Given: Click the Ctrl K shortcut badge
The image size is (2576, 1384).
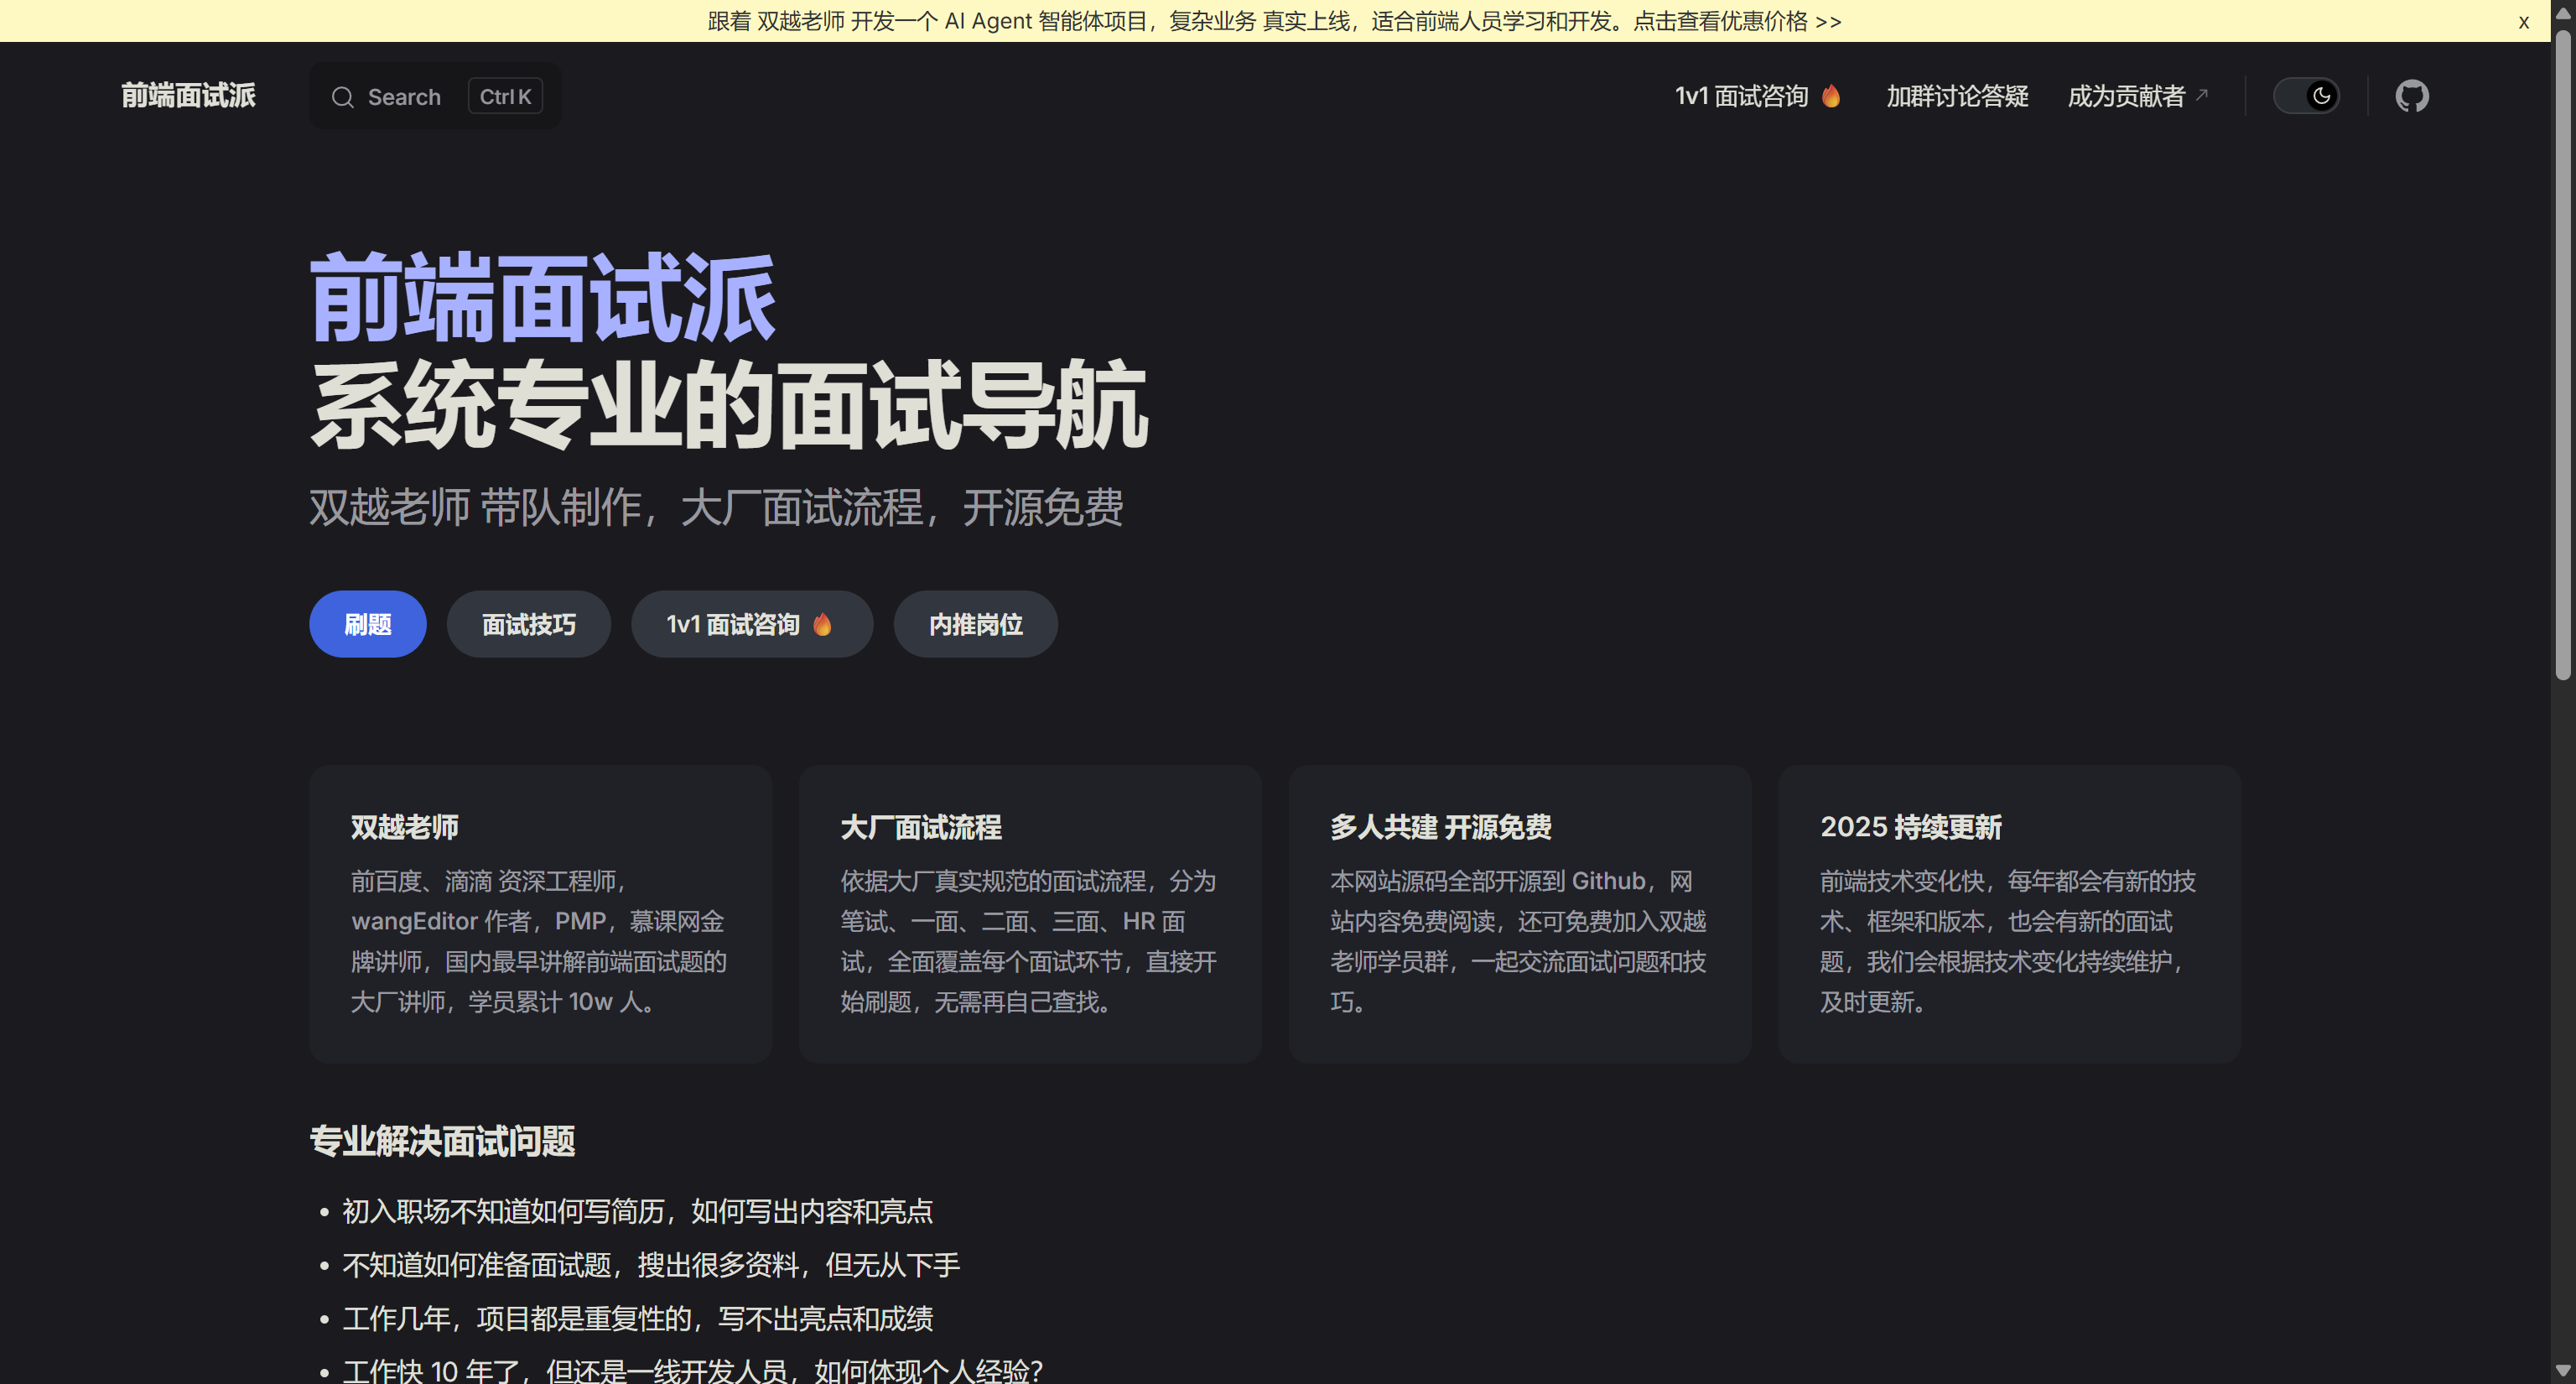Looking at the screenshot, I should (505, 97).
